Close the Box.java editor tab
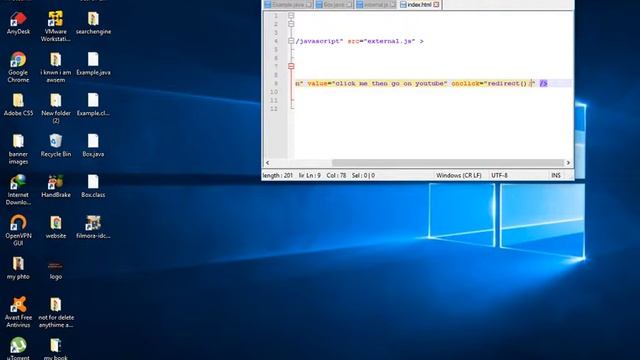The height and width of the screenshot is (360, 640). [349, 4]
